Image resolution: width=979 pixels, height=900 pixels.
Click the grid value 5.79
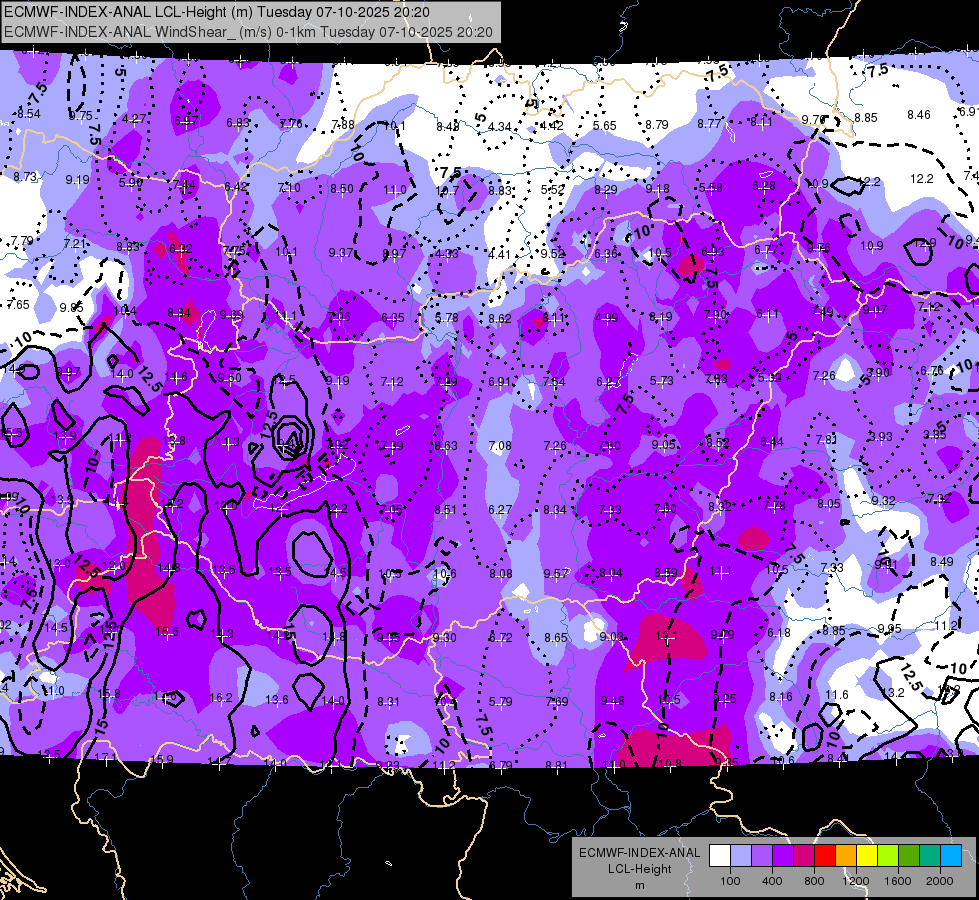coord(501,702)
